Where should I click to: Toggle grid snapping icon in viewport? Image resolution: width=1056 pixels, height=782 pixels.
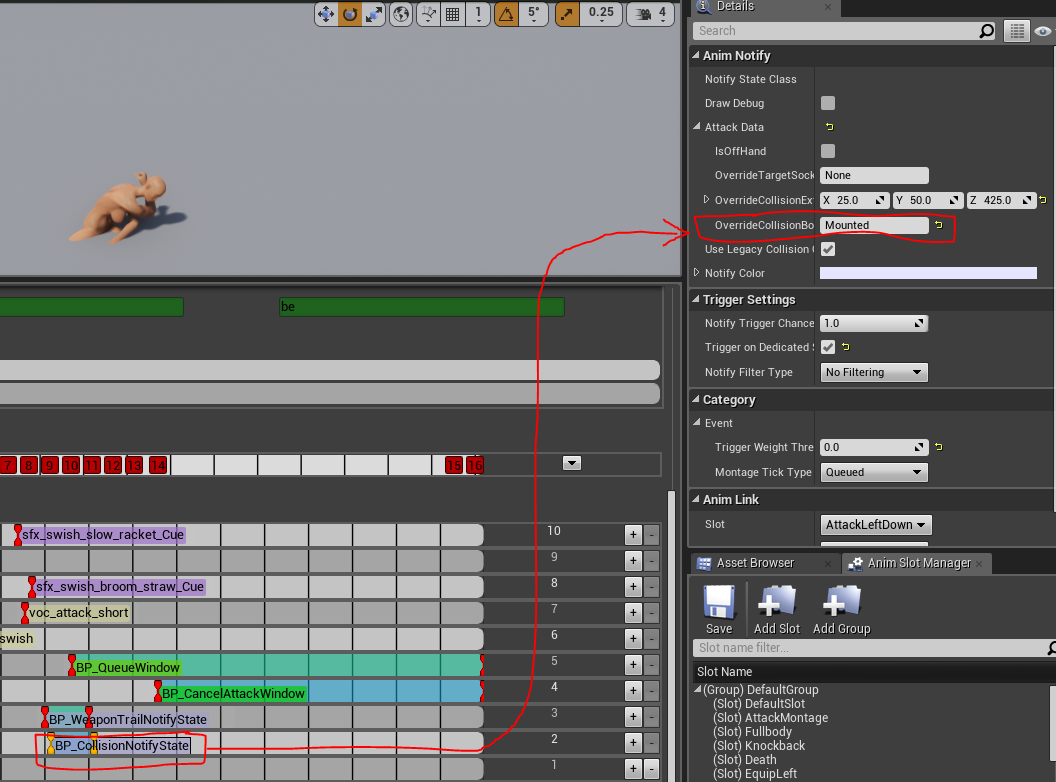click(x=452, y=14)
